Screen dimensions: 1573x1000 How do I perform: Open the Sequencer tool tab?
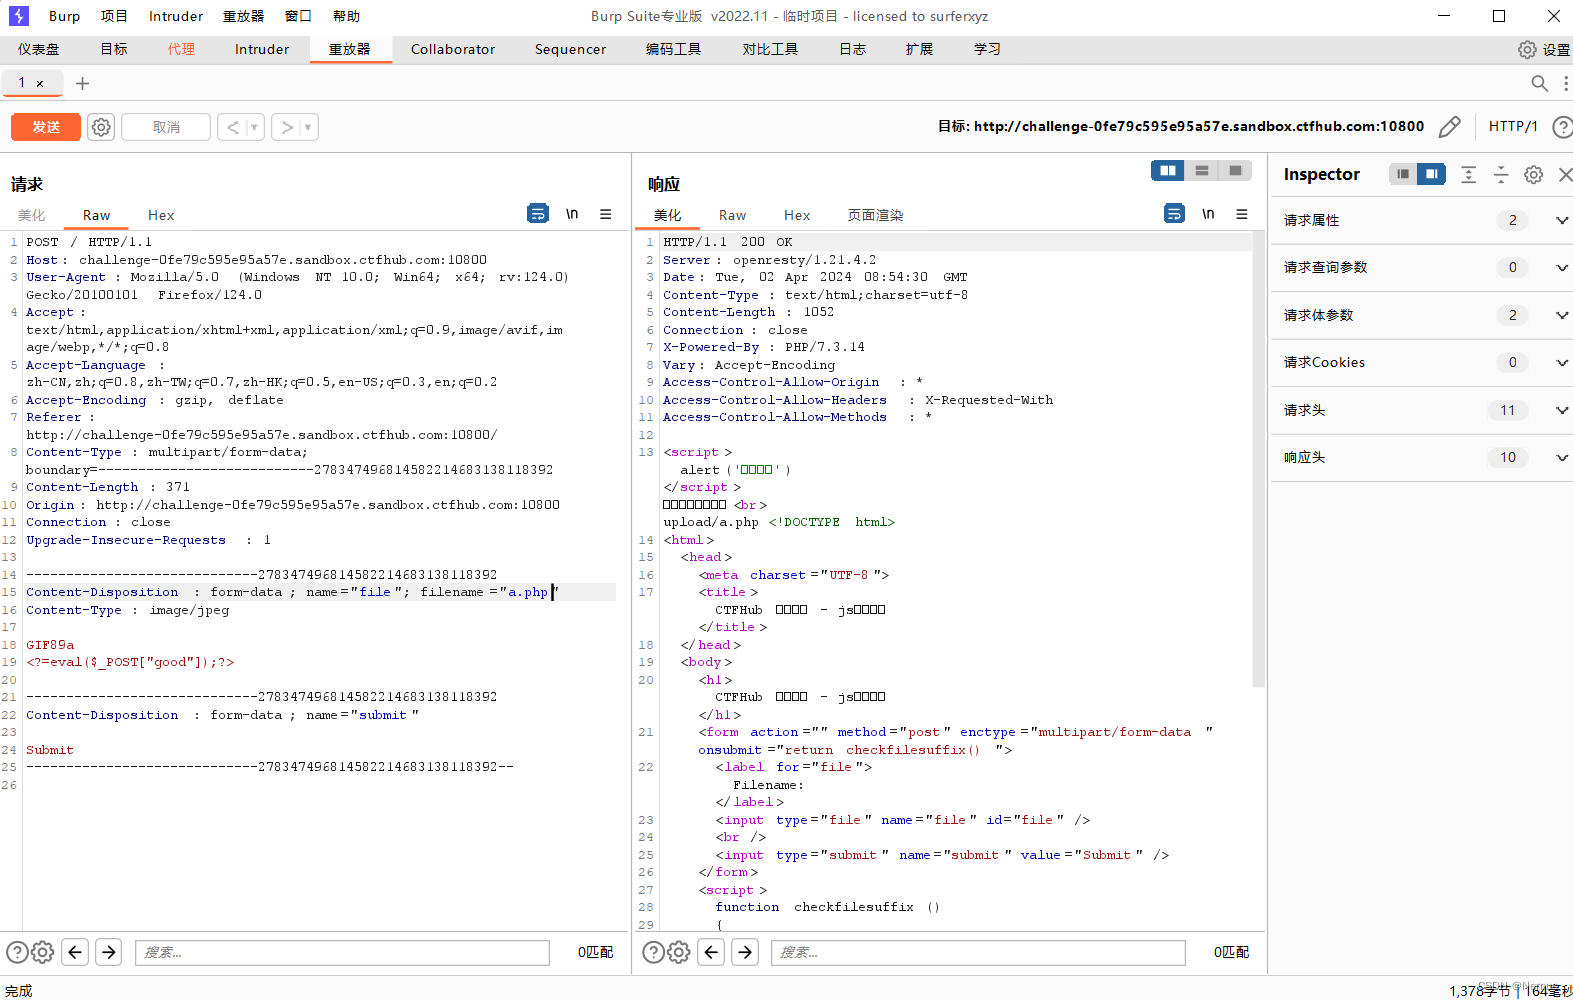click(570, 49)
